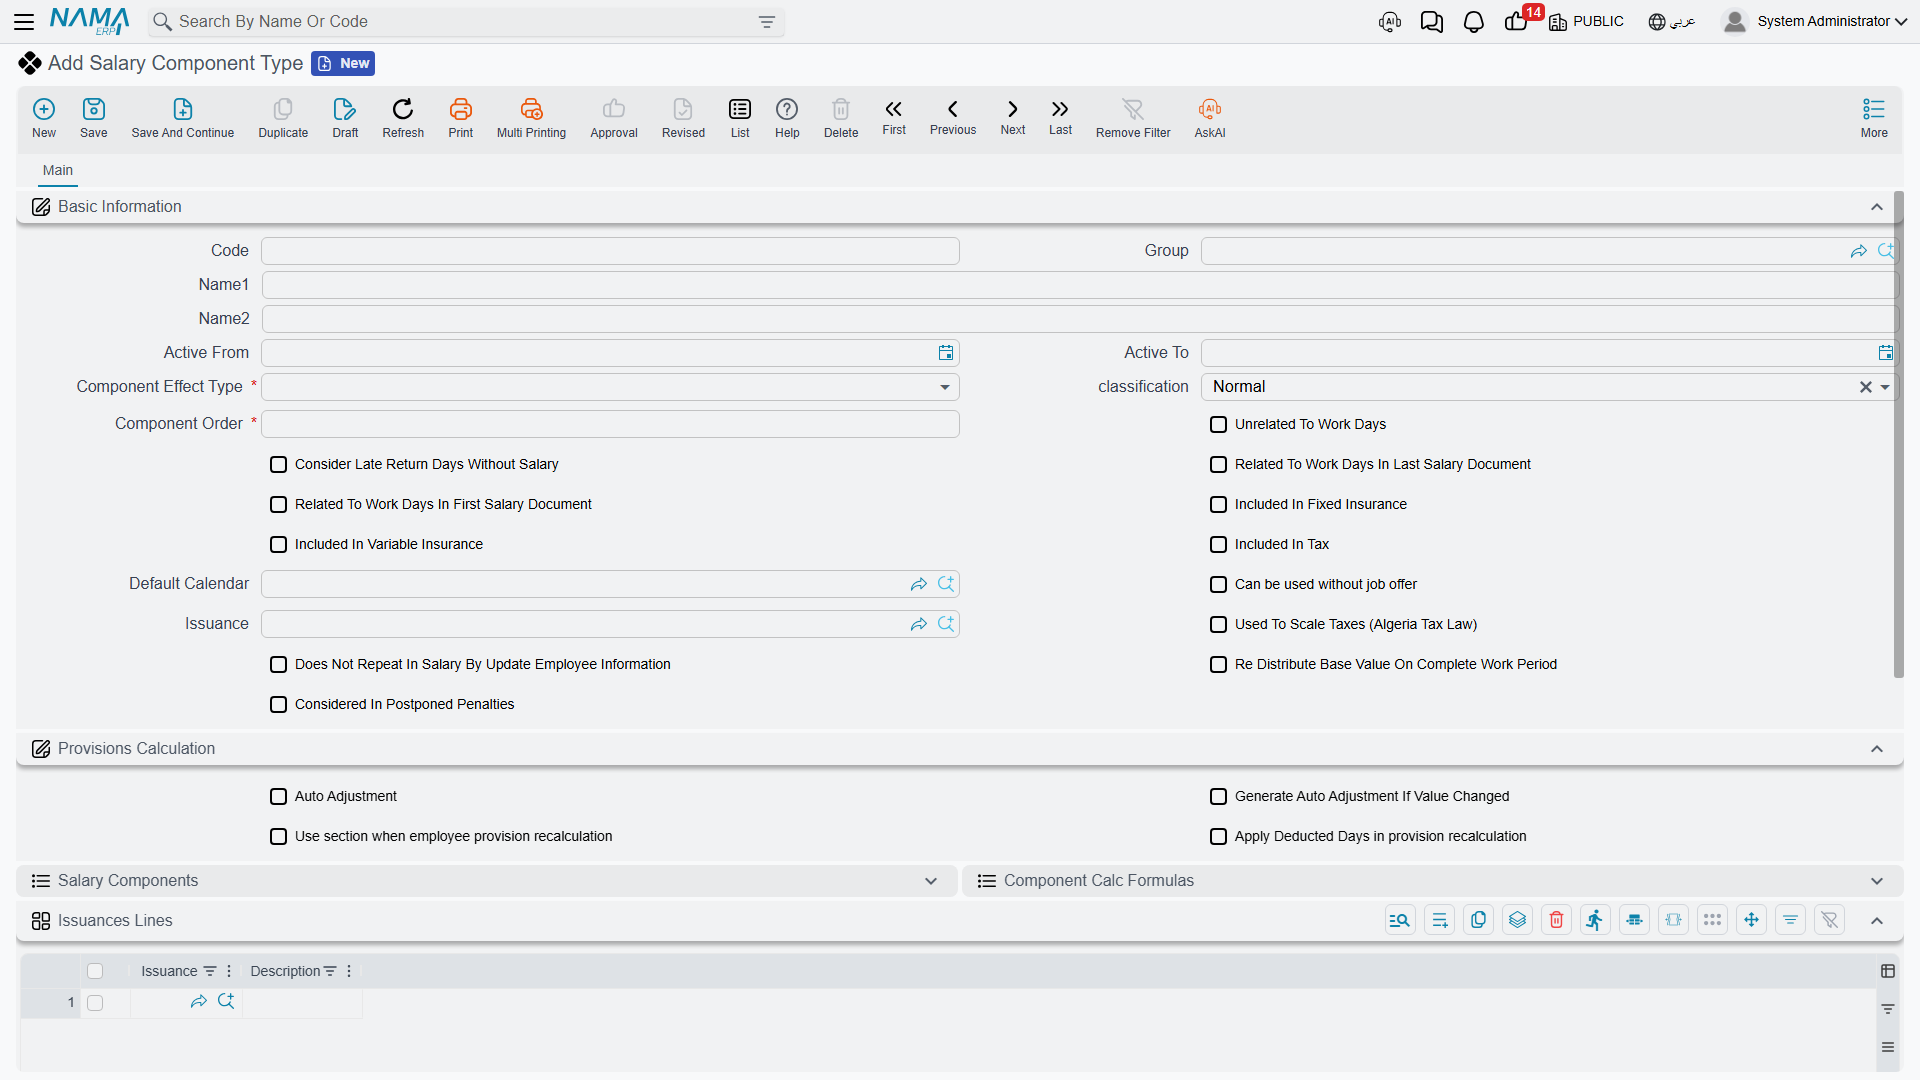Screen dimensions: 1920x1080
Task: Select the Main tab
Action: [x=58, y=170]
